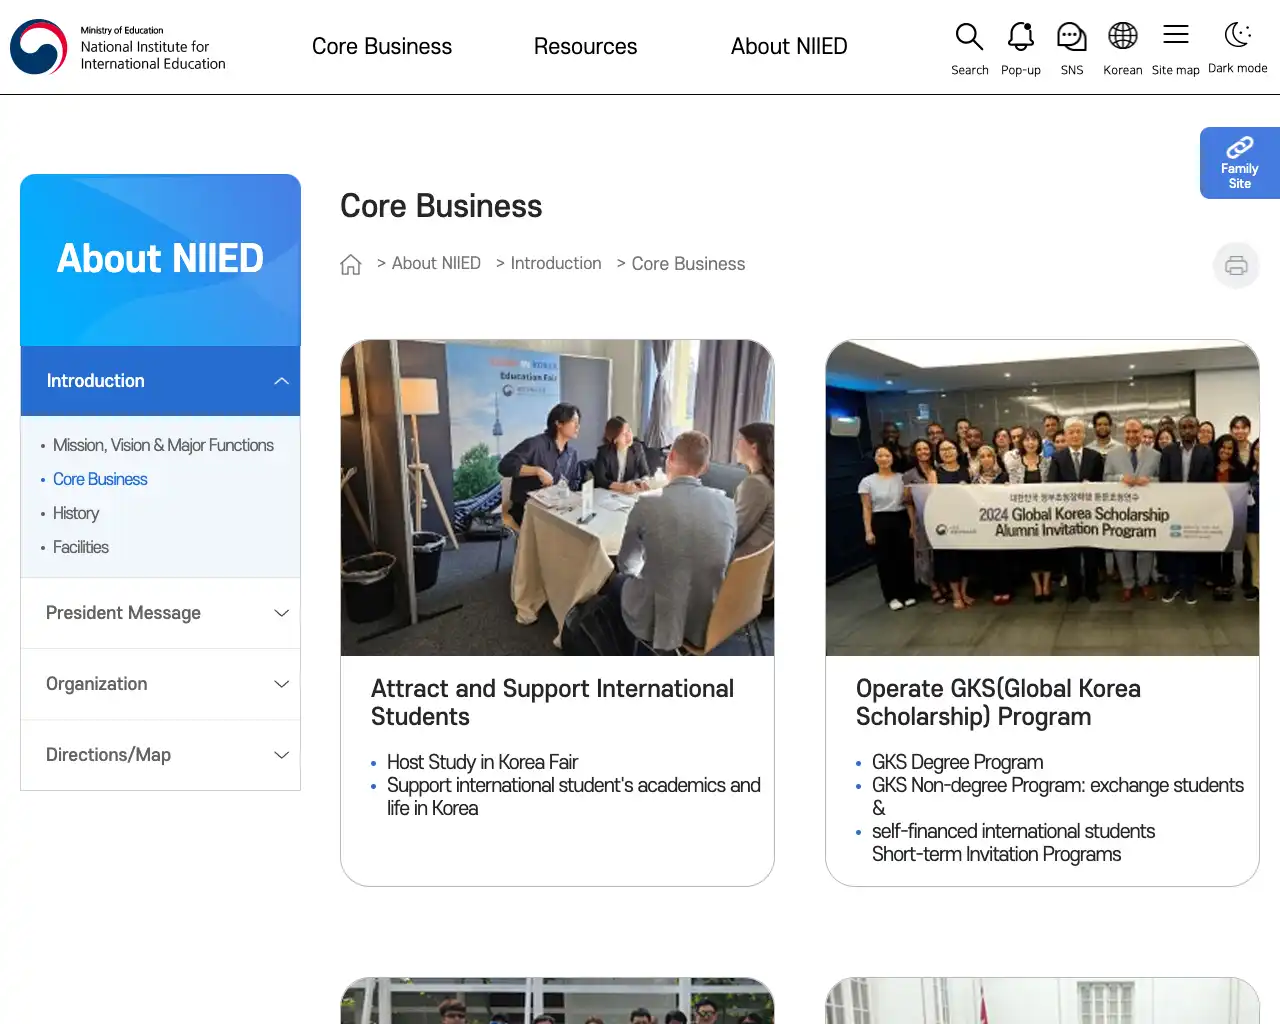1280x1024 pixels.
Task: Click About NIIED in the breadcrumb
Action: click(x=436, y=263)
